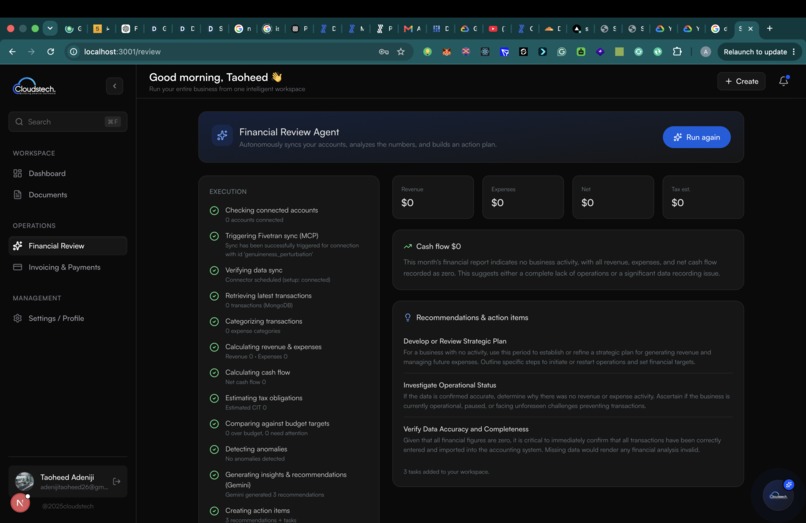Viewport: 806px width, 523px height.
Task: Click the logout icon beside Taoheed Adeniji
Action: pyautogui.click(x=117, y=481)
